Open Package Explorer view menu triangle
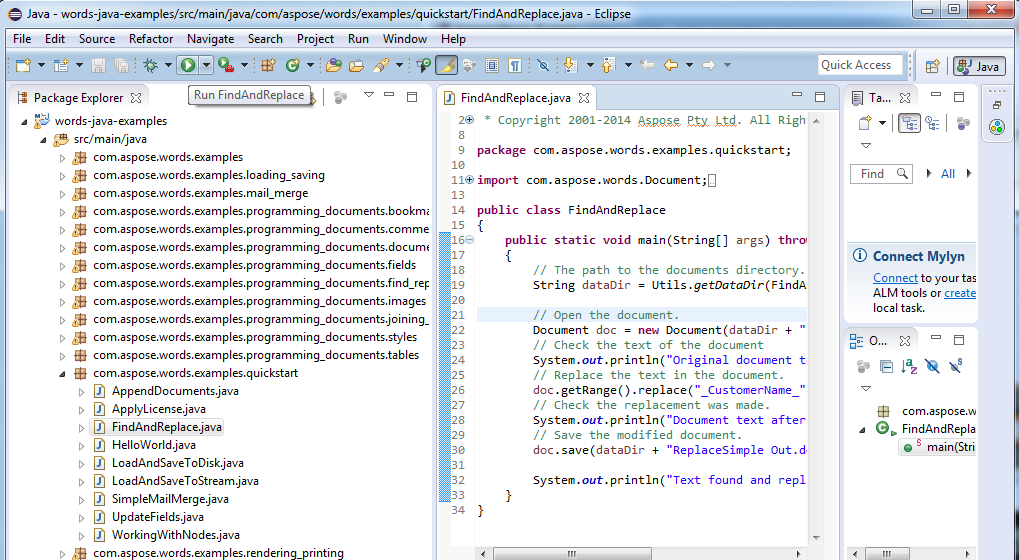The width and height of the screenshot is (1019, 560). pyautogui.click(x=368, y=95)
